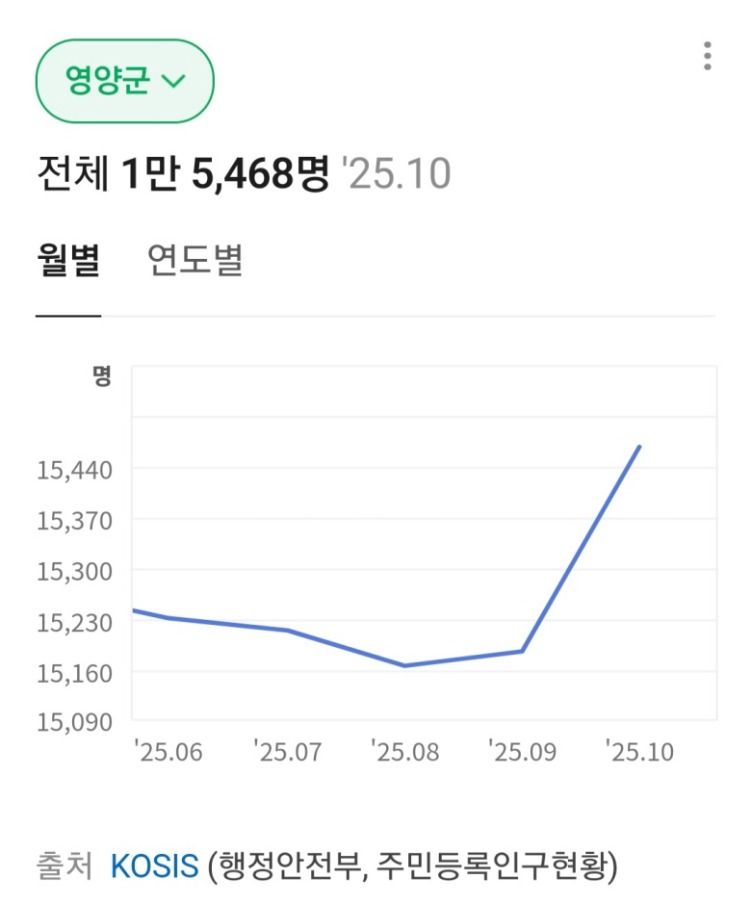Click the 1만 5,468명 total population figure
Screen dimensions: 750x901
[x=225, y=176]
